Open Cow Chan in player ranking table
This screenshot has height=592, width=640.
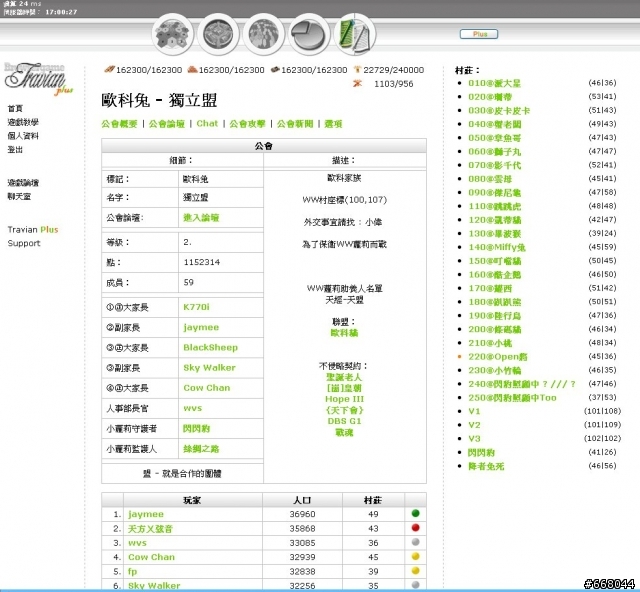click(x=151, y=557)
